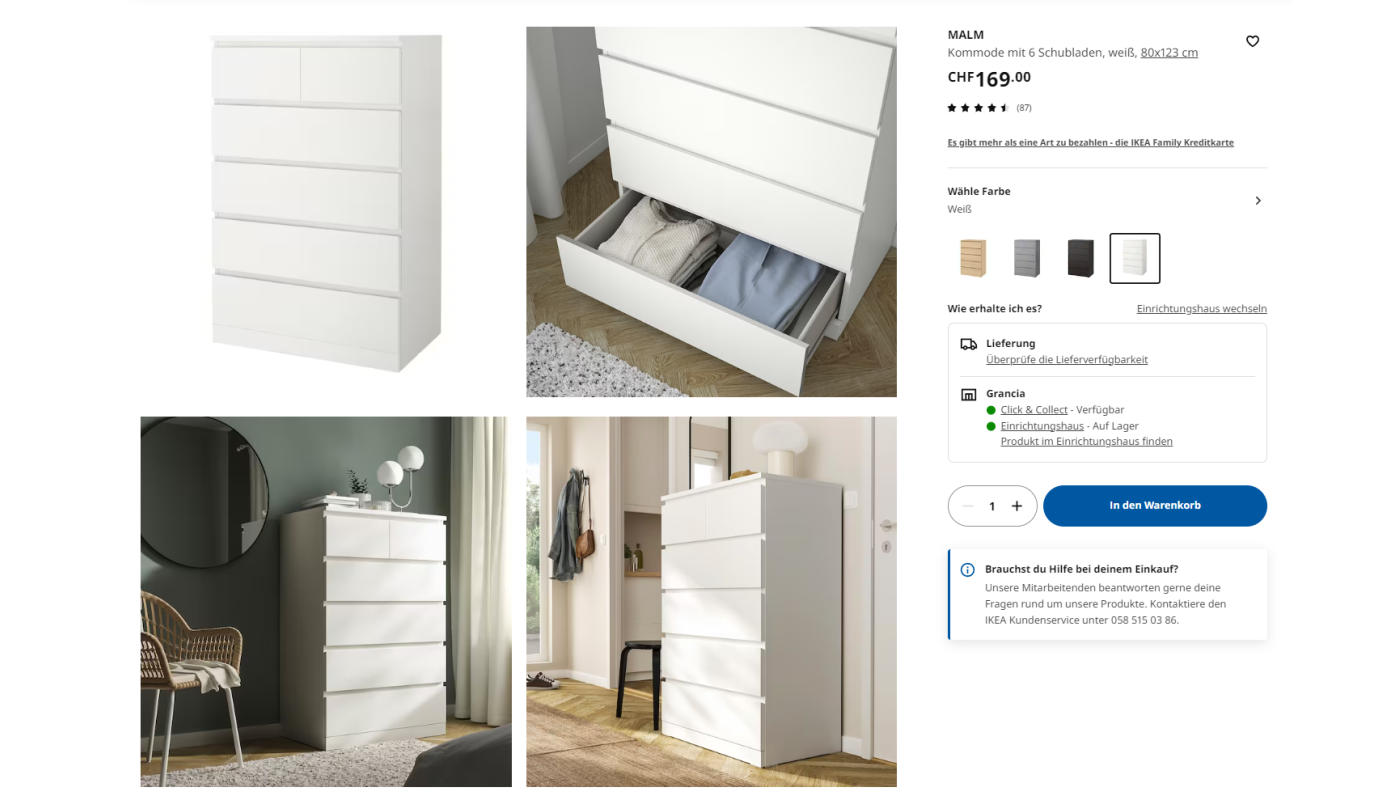This screenshot has height=800, width=1400.
Task: Check Überprüfe die Lieferverfügbarkeit link
Action: (1067, 360)
